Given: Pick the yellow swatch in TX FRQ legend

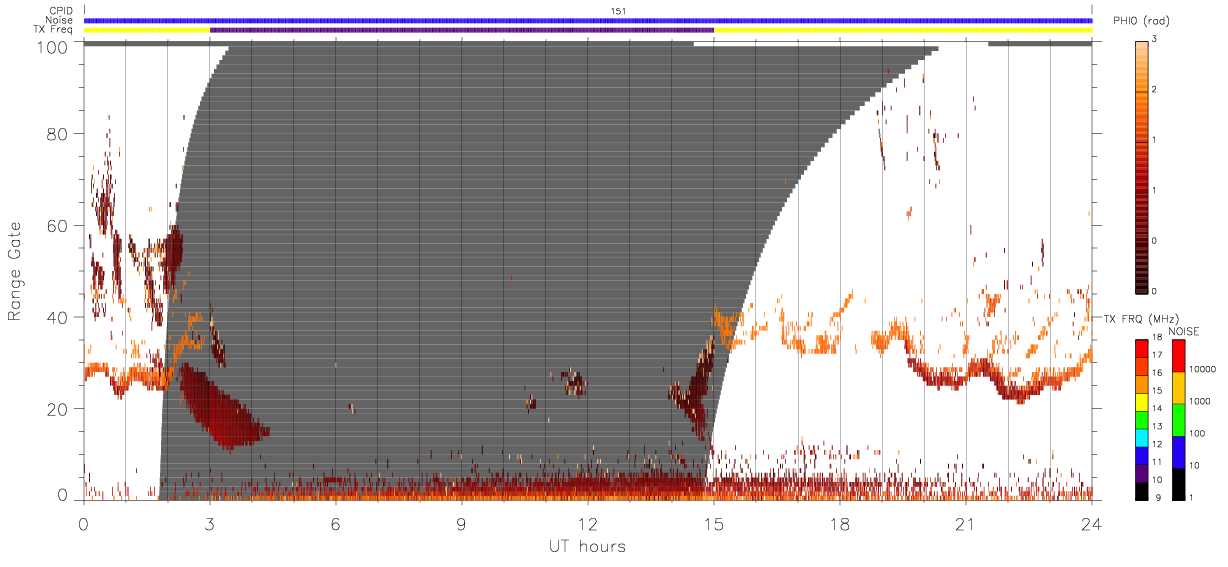Looking at the screenshot, I should coord(1142,402).
